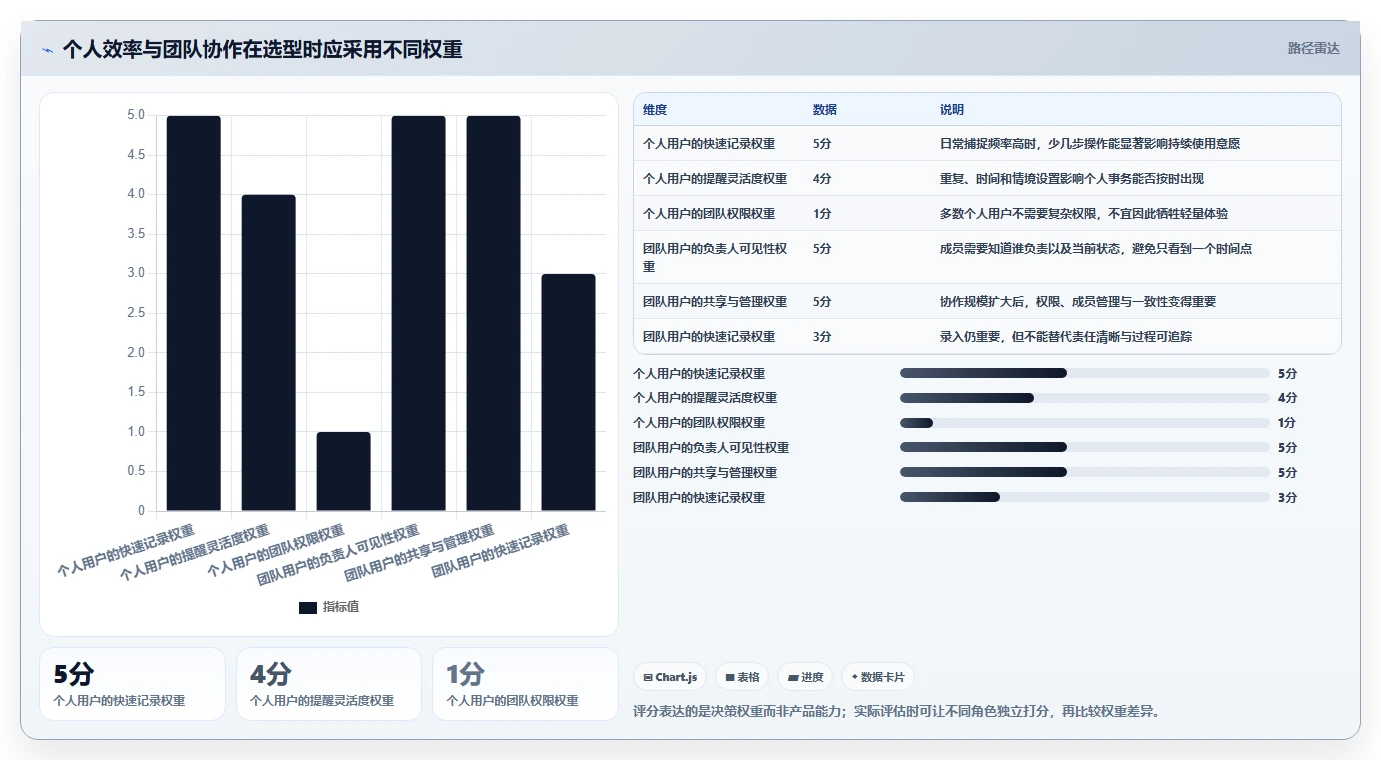Click table cell 团队用户的共享与管理权重
Image resolution: width=1381 pixels, height=760 pixels.
tap(715, 301)
